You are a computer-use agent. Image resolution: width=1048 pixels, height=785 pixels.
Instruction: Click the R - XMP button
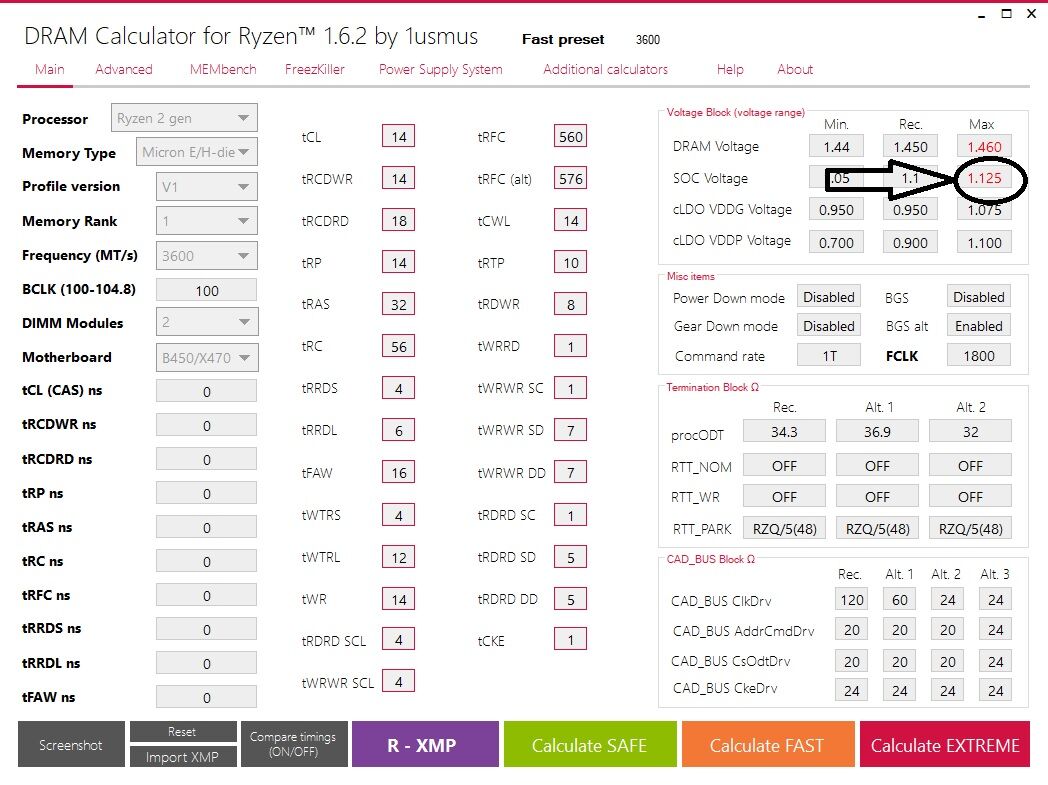pyautogui.click(x=425, y=744)
